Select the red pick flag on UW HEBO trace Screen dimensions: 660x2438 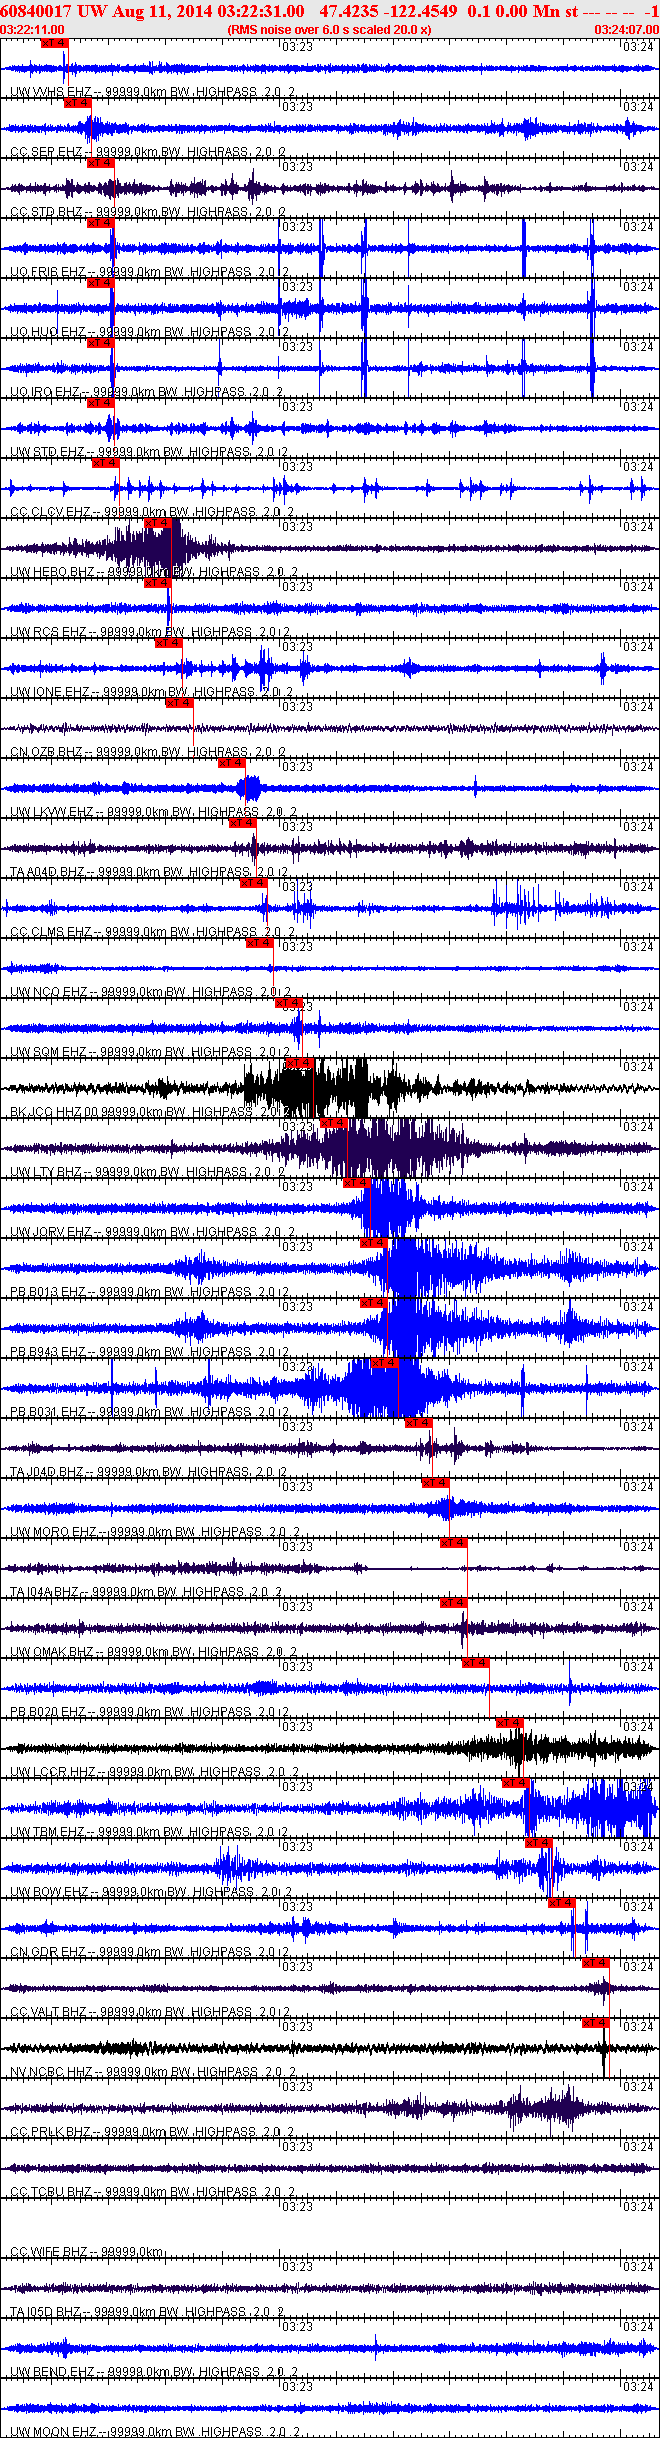click(158, 522)
